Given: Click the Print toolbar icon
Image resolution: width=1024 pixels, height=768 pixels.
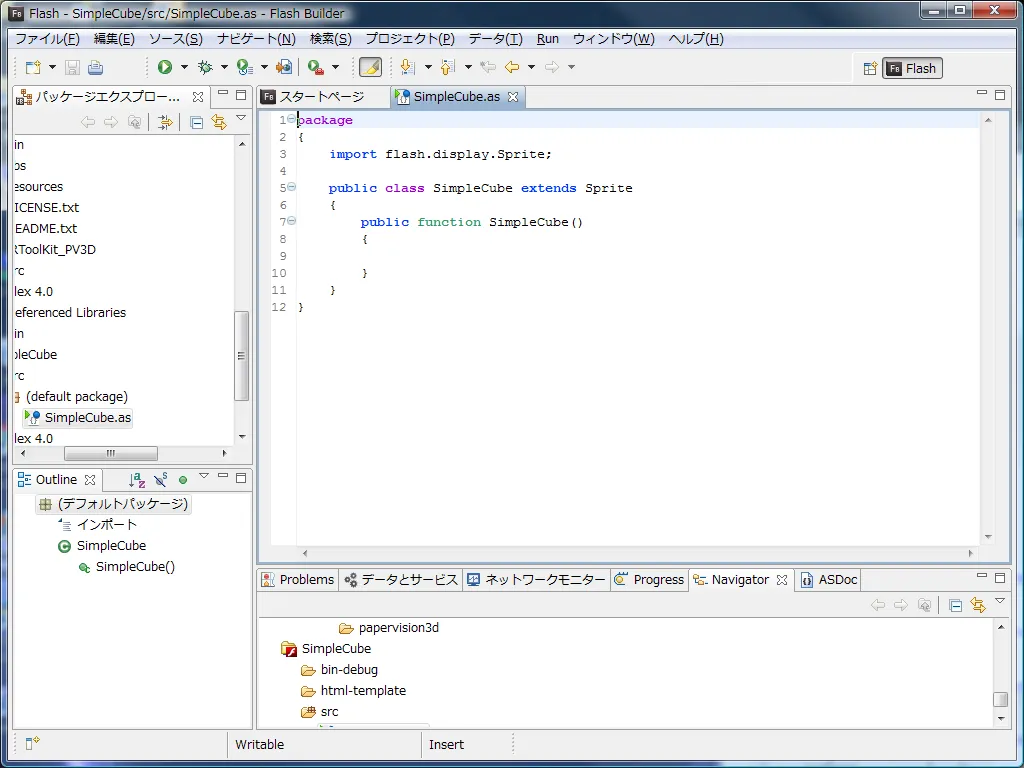Looking at the screenshot, I should coord(95,67).
